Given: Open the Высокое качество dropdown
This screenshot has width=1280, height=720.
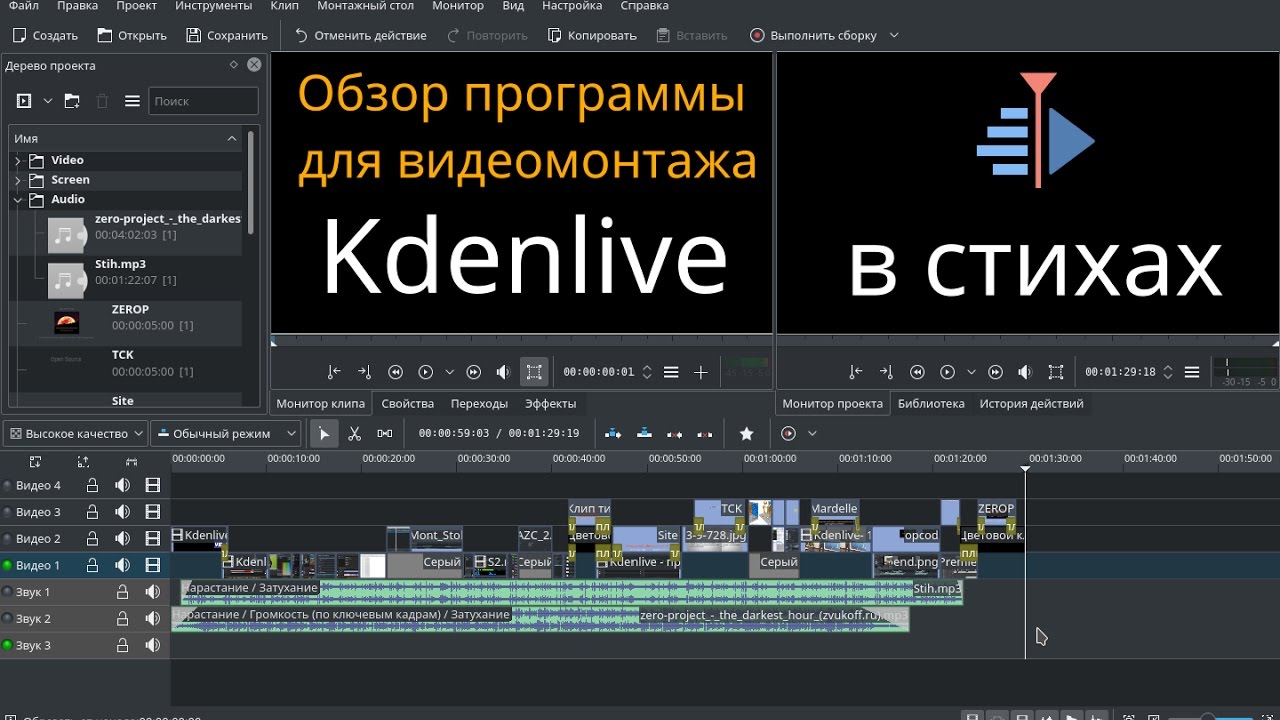Looking at the screenshot, I should coord(75,434).
